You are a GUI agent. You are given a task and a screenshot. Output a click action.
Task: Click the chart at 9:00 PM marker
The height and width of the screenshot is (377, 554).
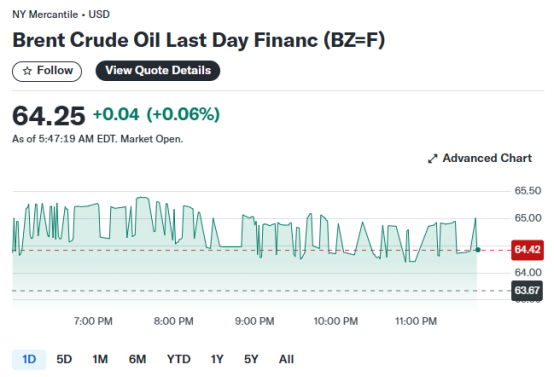(254, 321)
